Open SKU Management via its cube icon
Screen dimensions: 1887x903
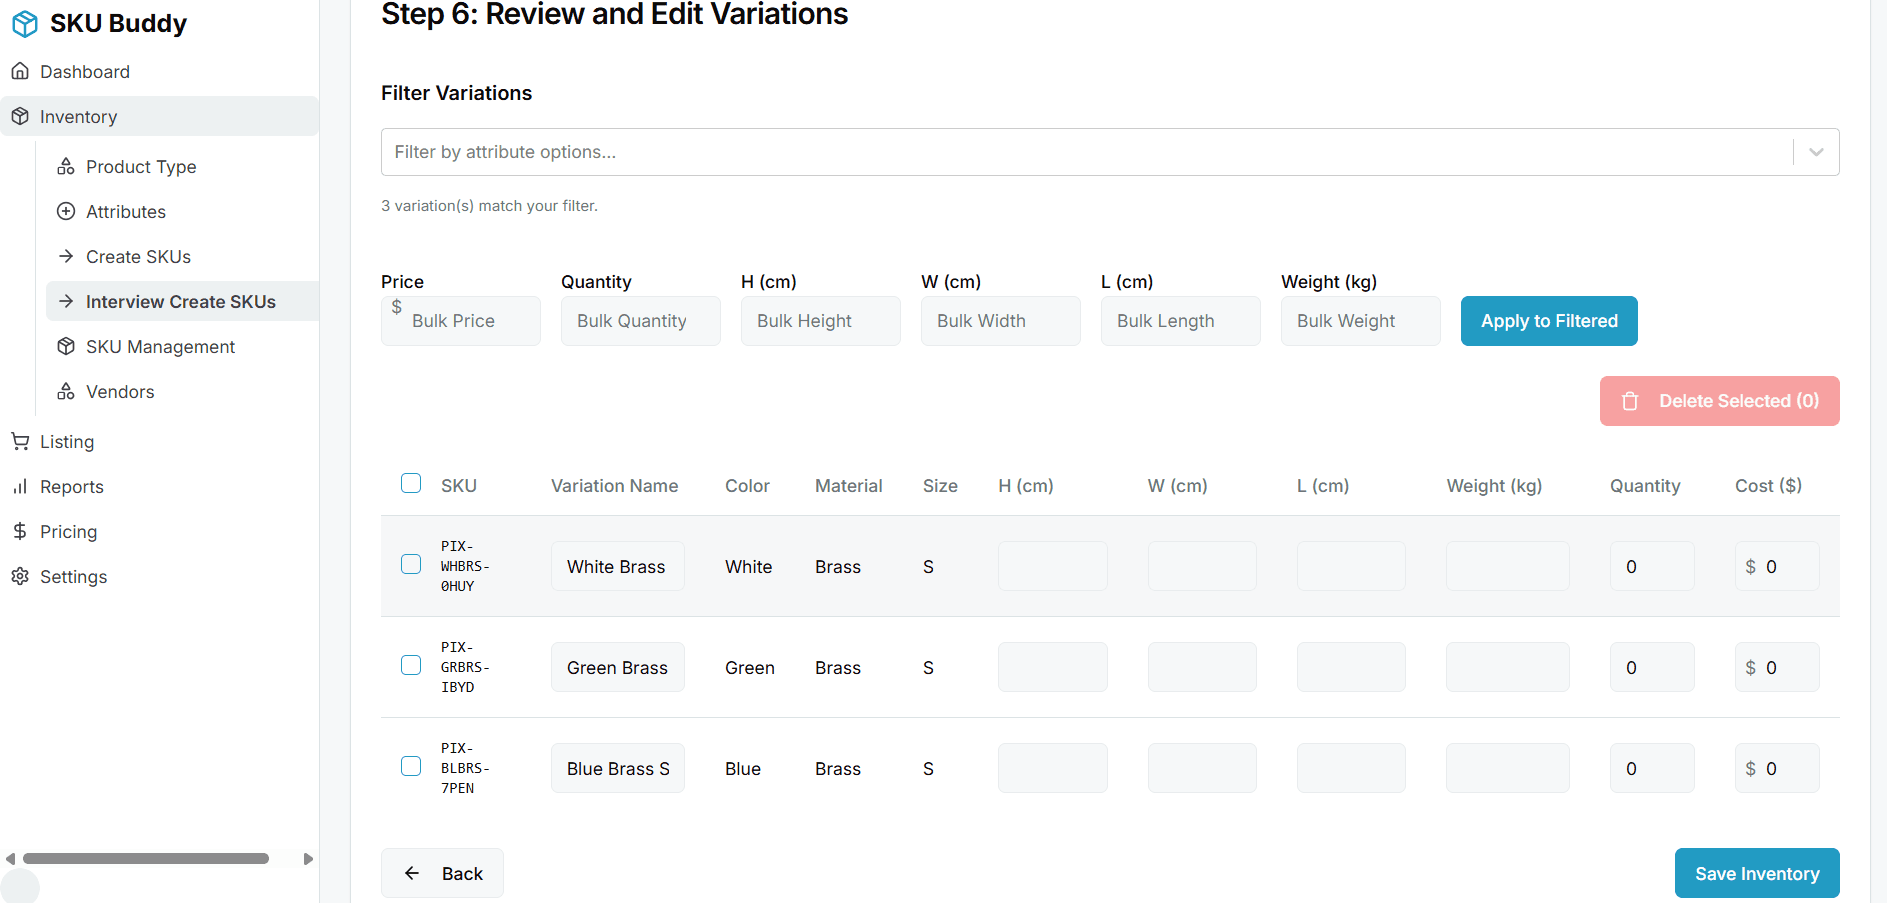click(x=66, y=346)
